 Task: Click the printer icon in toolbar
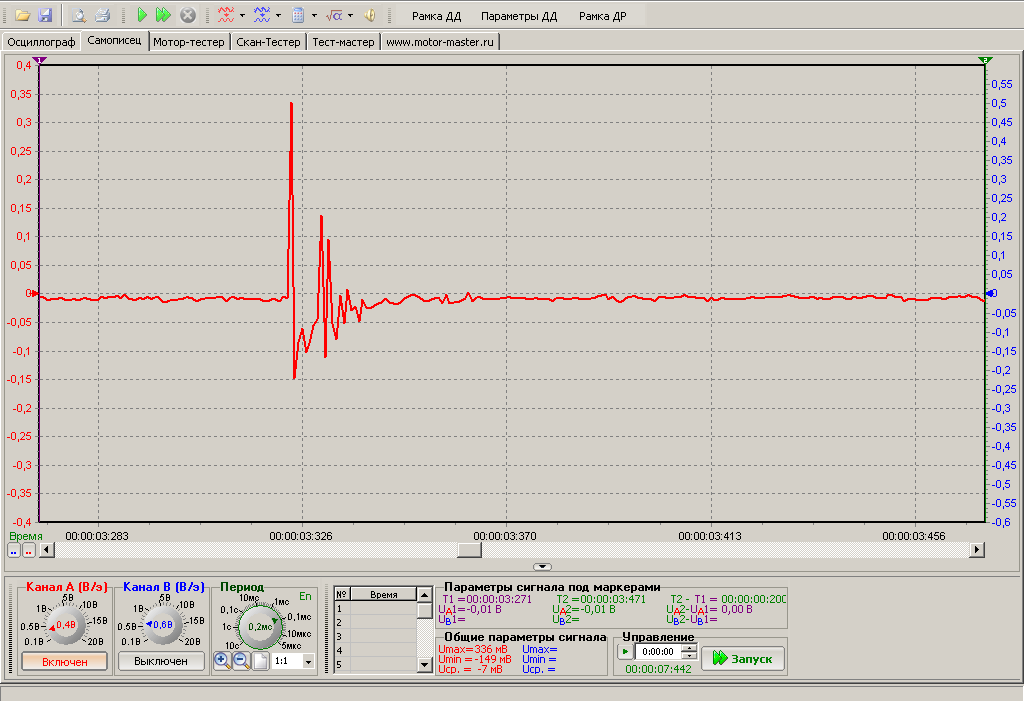tap(102, 16)
